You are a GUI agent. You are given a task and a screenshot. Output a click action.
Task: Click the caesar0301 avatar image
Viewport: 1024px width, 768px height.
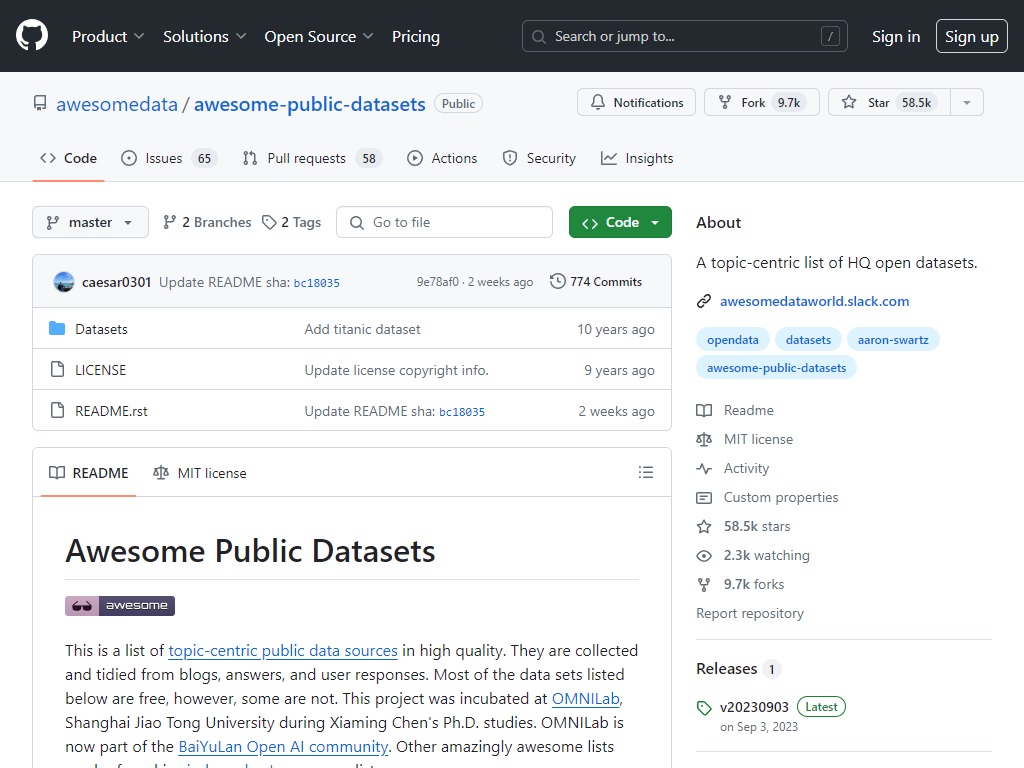pos(64,281)
